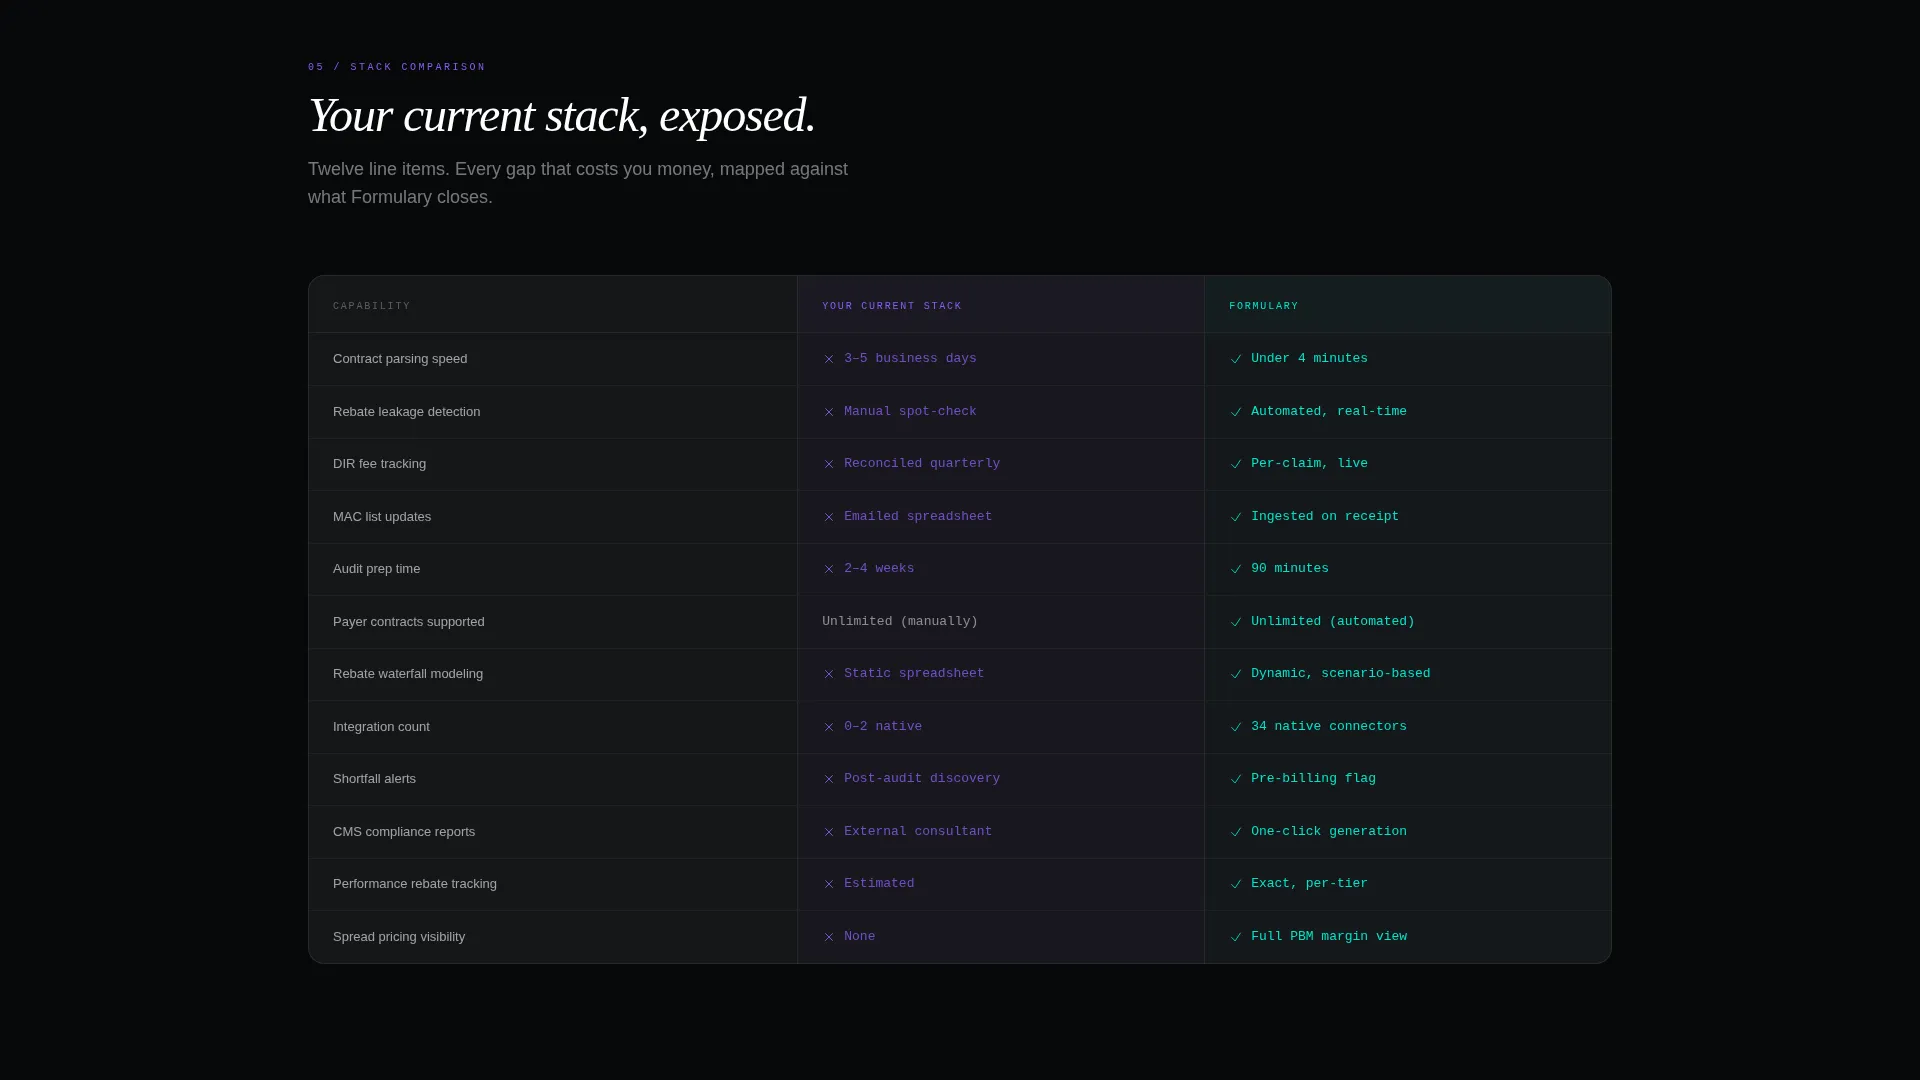Image resolution: width=1920 pixels, height=1080 pixels.
Task: Select the Capability column header
Action: 372,306
